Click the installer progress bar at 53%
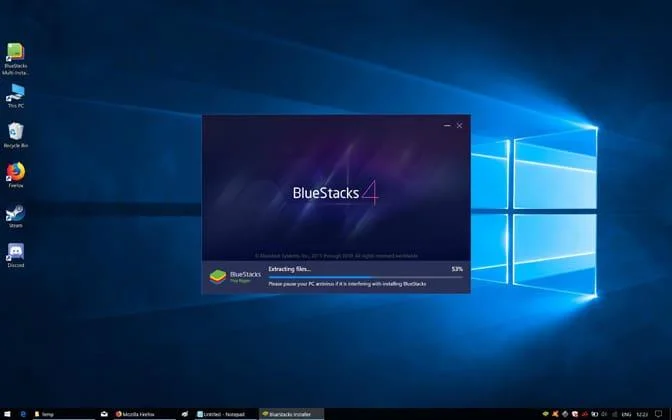 click(x=366, y=277)
